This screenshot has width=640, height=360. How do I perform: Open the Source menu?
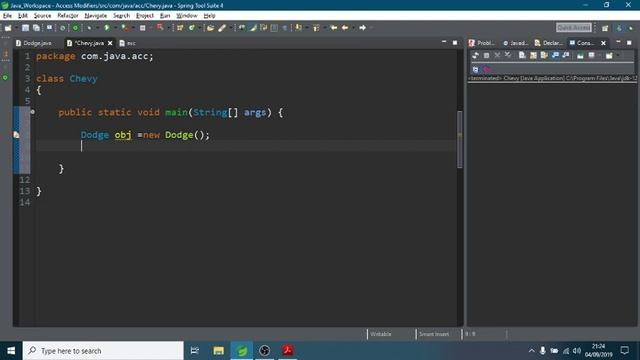[x=42, y=16]
